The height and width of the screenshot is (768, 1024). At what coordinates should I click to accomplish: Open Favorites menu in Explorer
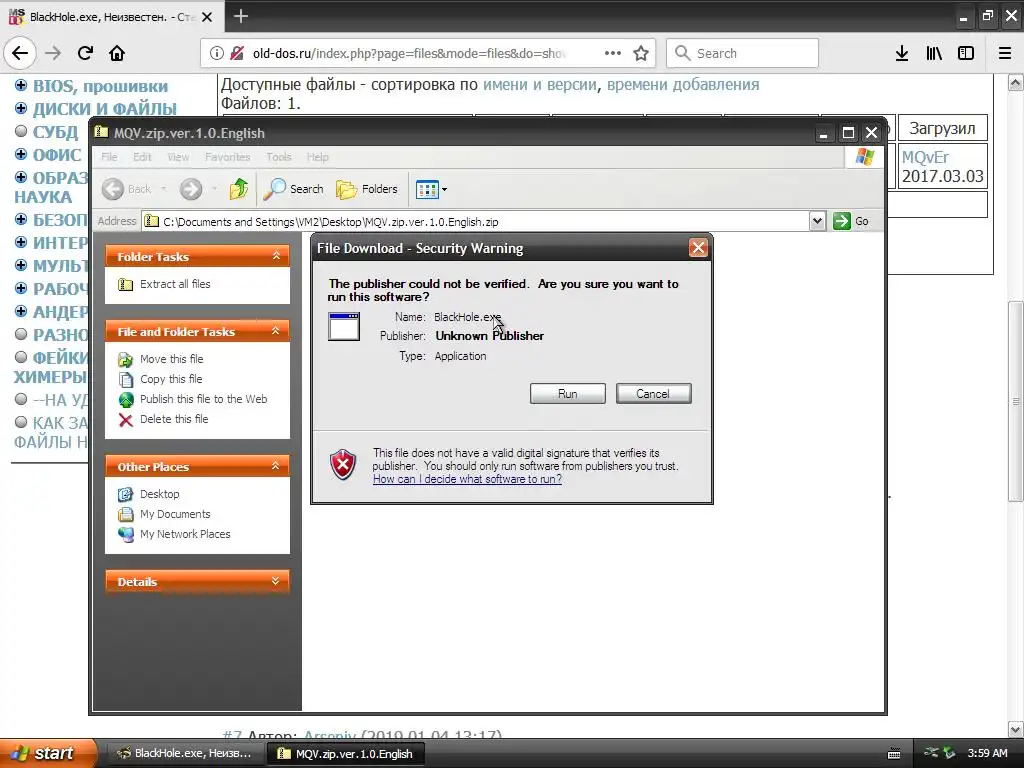[227, 157]
